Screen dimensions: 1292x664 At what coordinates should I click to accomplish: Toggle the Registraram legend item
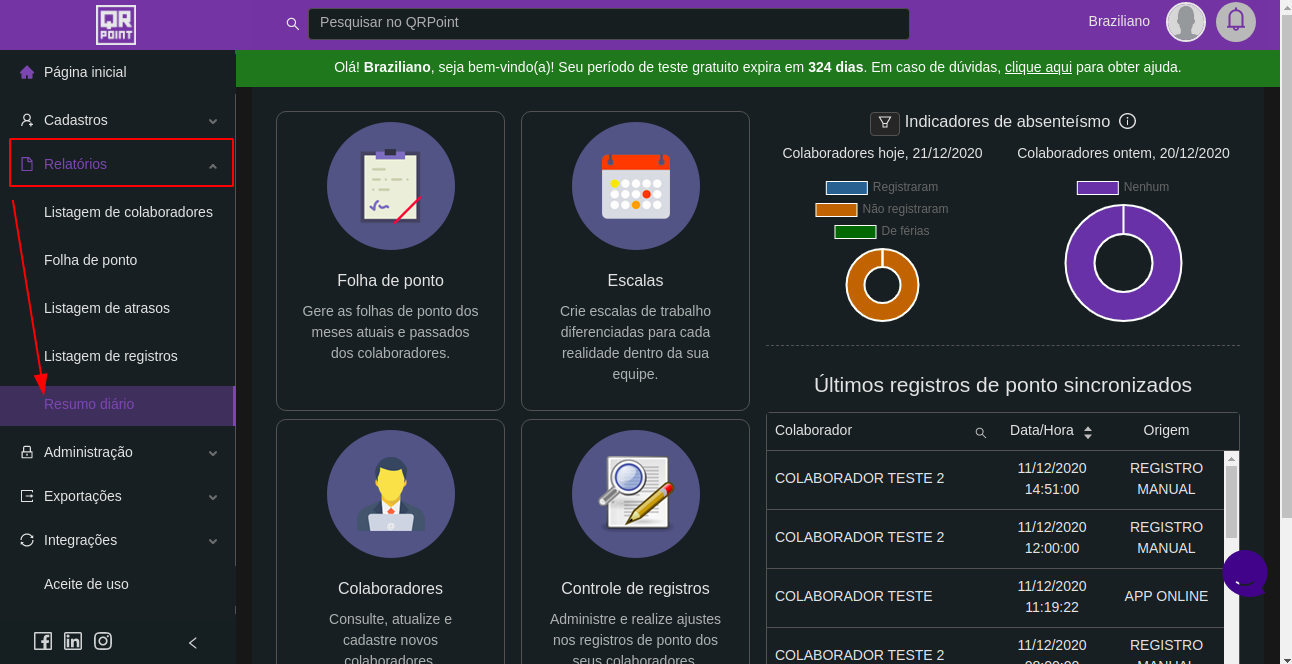pos(881,187)
